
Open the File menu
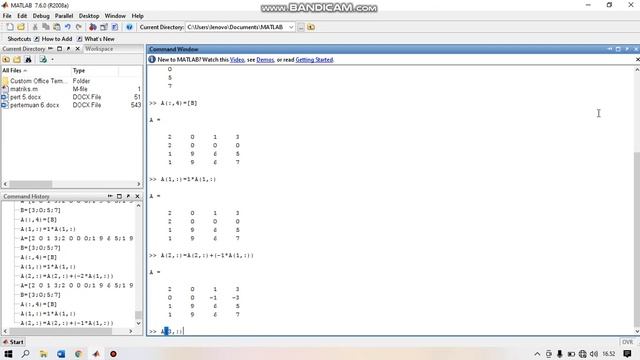click(7, 16)
